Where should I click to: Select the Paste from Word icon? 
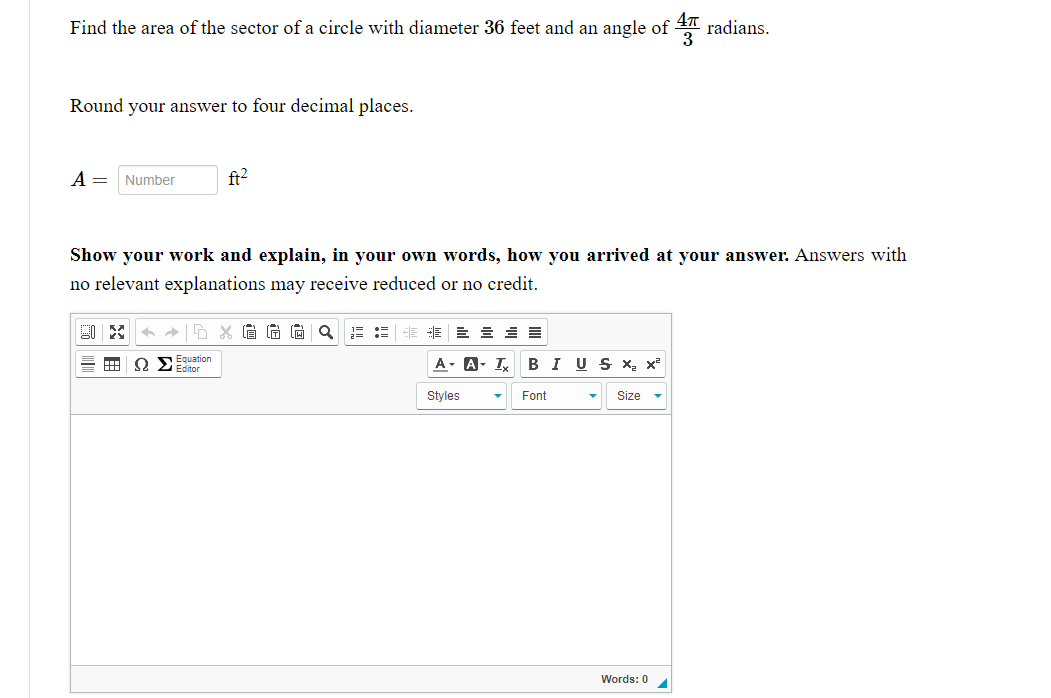pyautogui.click(x=298, y=332)
